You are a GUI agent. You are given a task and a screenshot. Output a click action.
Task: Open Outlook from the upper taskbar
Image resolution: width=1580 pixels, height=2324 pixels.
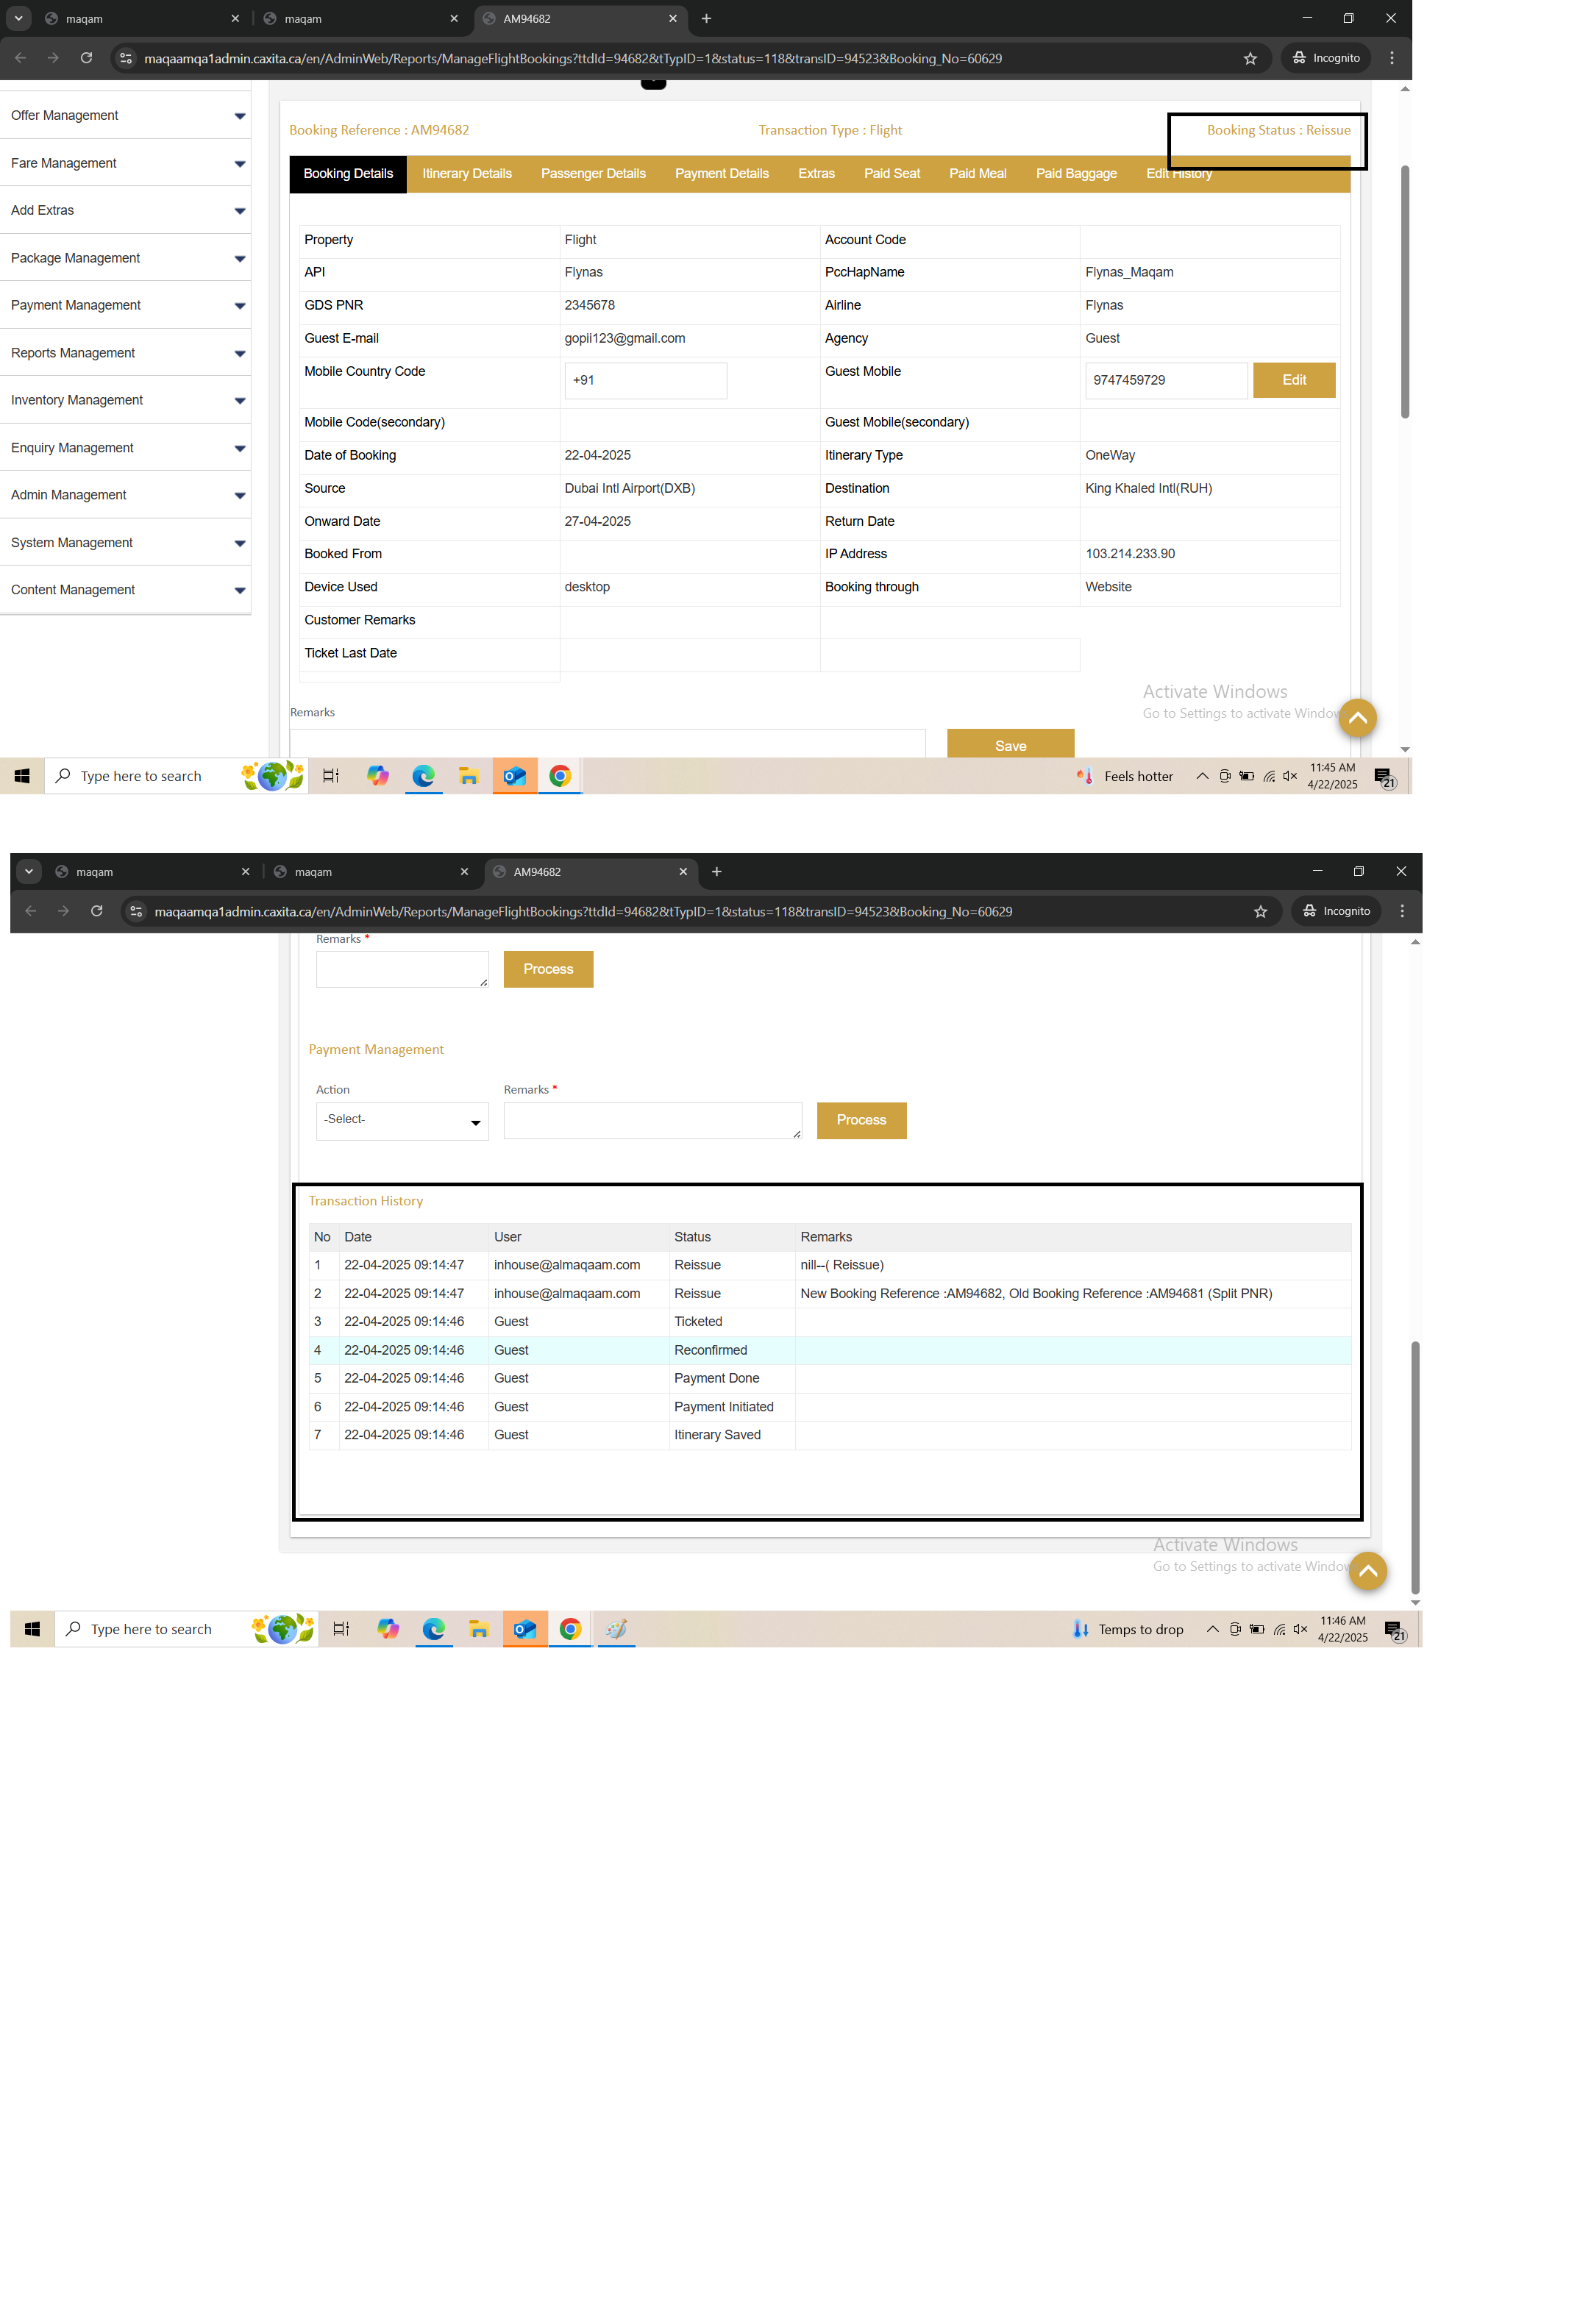coord(514,776)
